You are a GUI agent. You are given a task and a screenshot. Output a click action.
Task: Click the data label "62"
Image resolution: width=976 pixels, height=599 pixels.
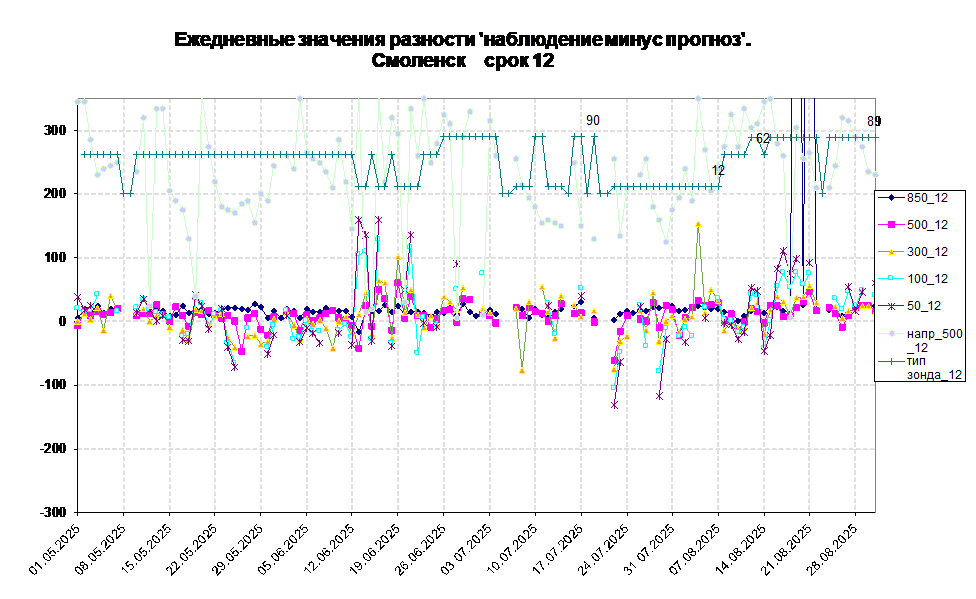click(x=763, y=138)
